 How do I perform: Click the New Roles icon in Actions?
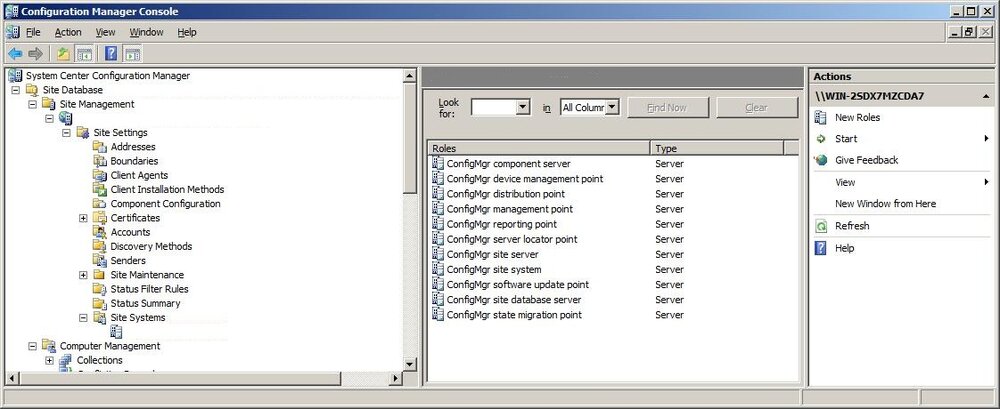pos(821,117)
